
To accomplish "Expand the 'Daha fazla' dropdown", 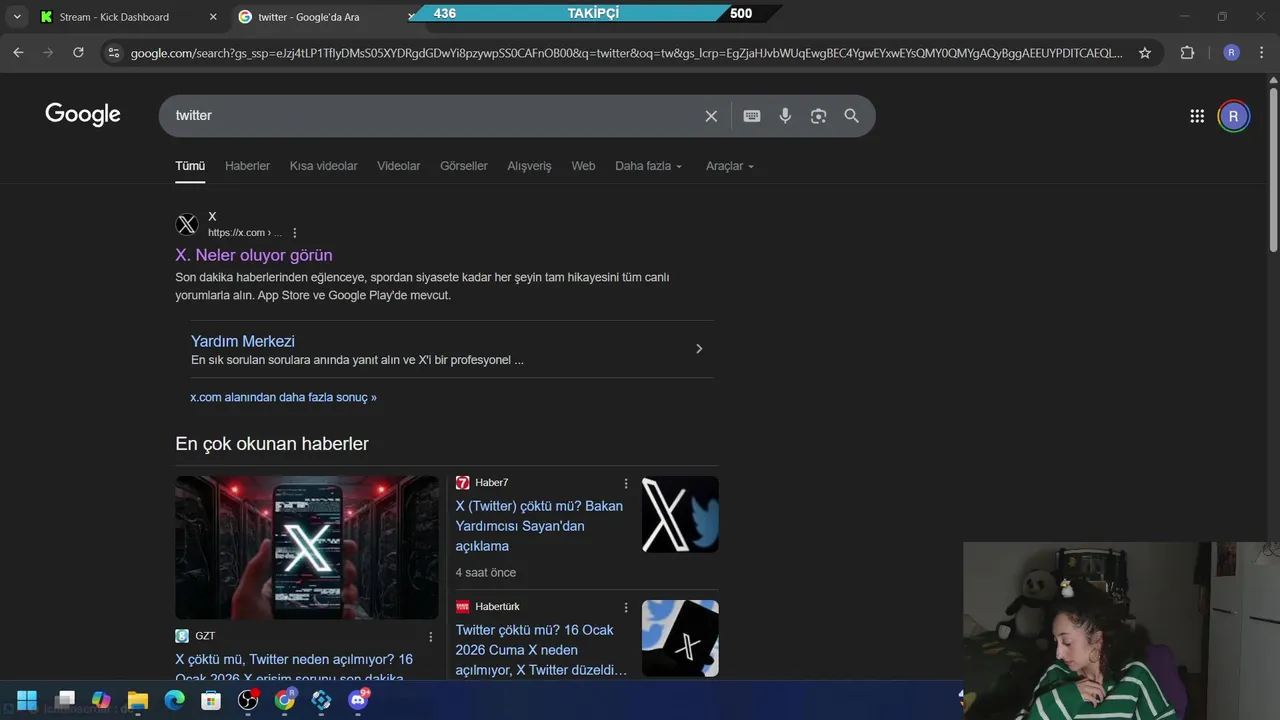I will click(x=648, y=166).
